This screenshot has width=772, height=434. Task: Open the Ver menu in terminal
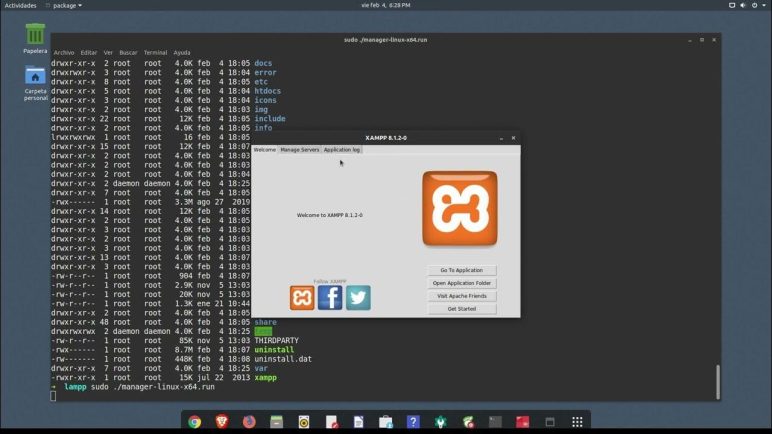click(x=108, y=53)
